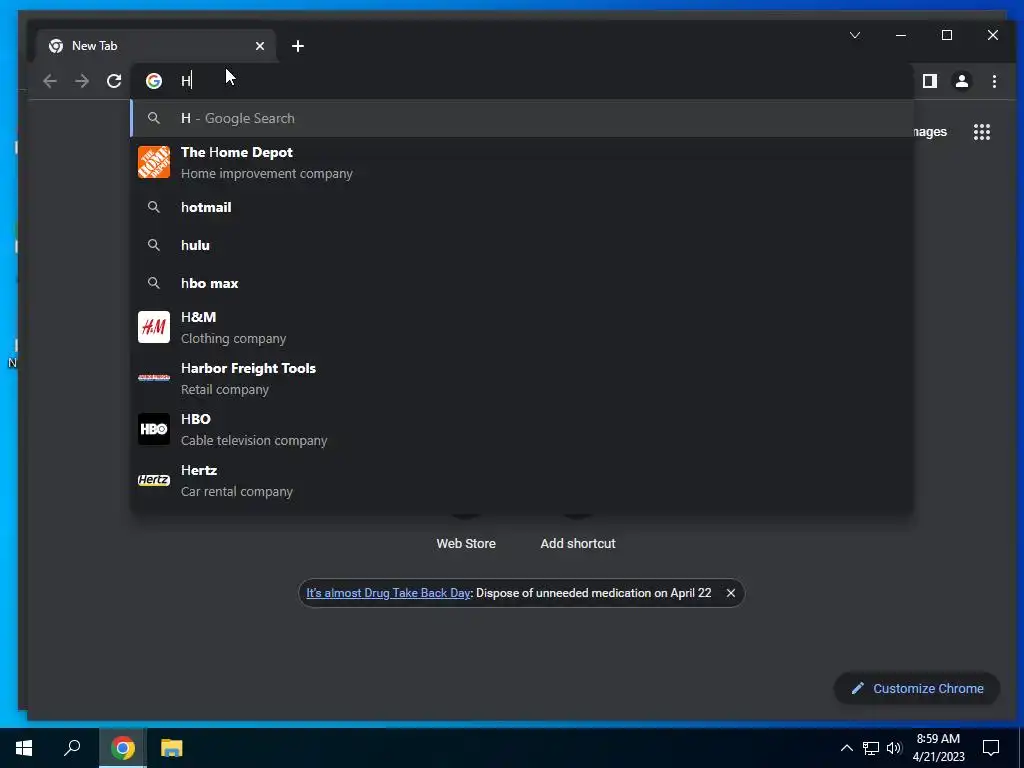Click the hotmail suggestion magnifier icon
This screenshot has width=1024, height=768.
pyautogui.click(x=153, y=207)
